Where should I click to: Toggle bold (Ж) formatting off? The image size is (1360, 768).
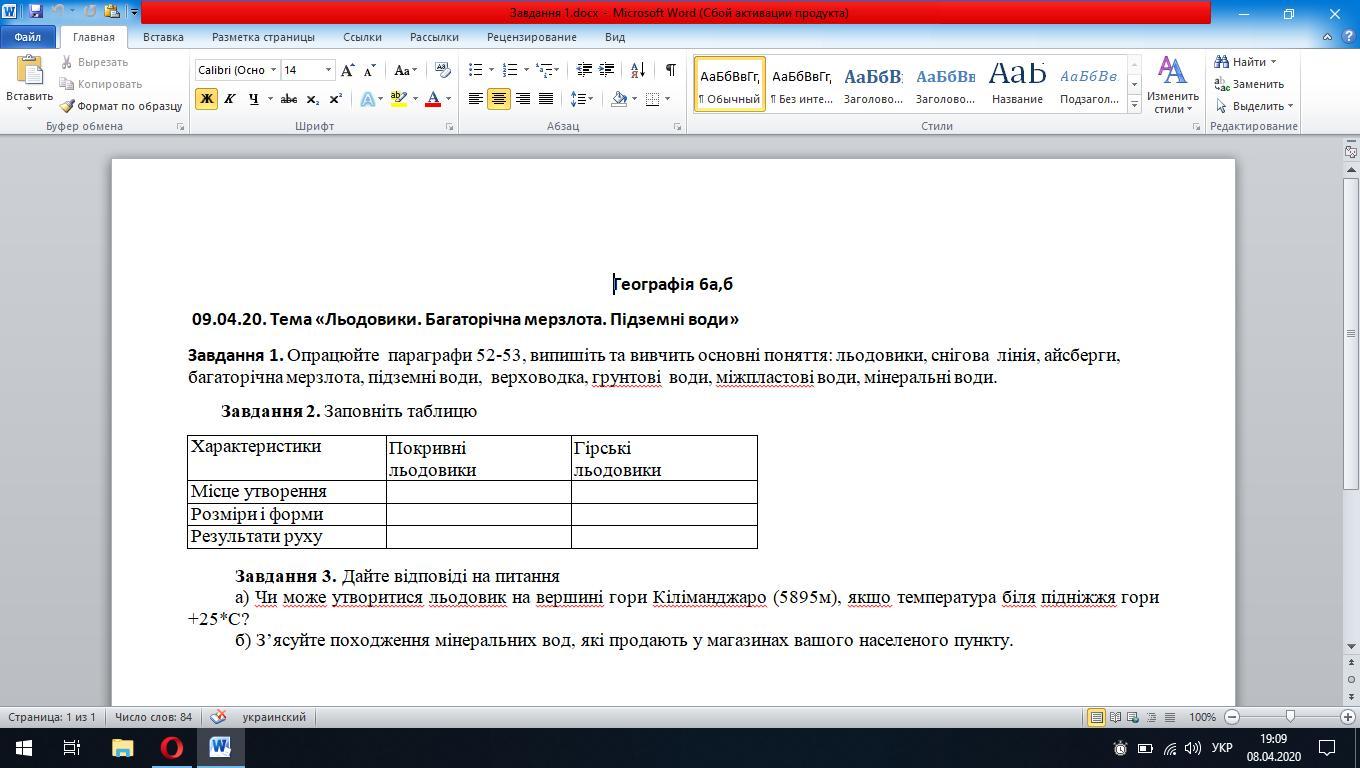[x=207, y=99]
